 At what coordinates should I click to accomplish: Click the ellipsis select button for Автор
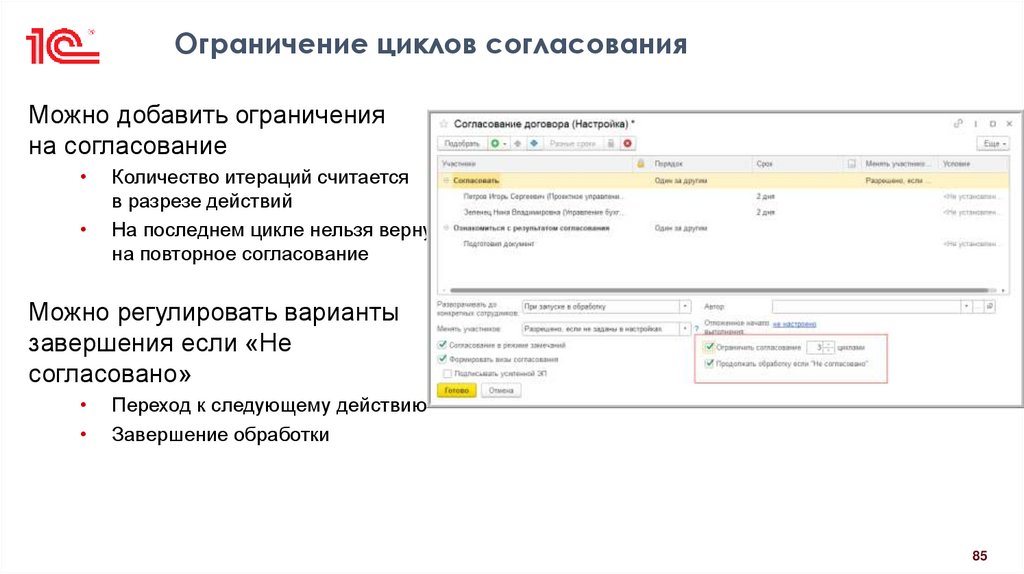pyautogui.click(x=978, y=306)
